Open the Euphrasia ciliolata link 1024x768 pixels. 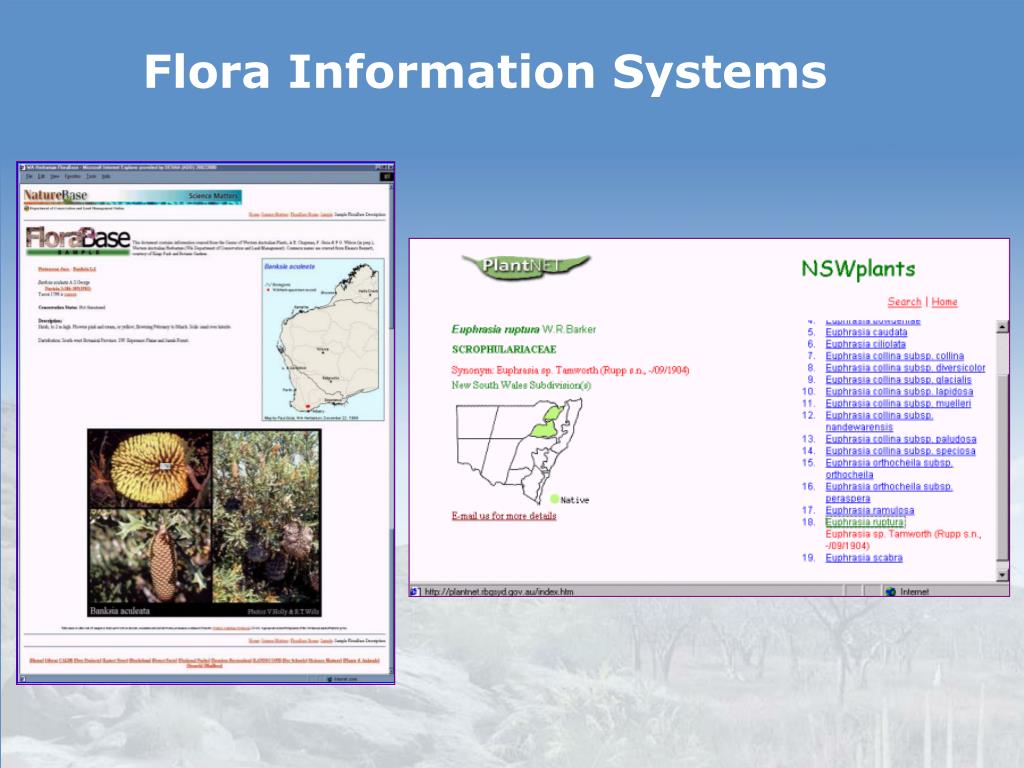865,344
